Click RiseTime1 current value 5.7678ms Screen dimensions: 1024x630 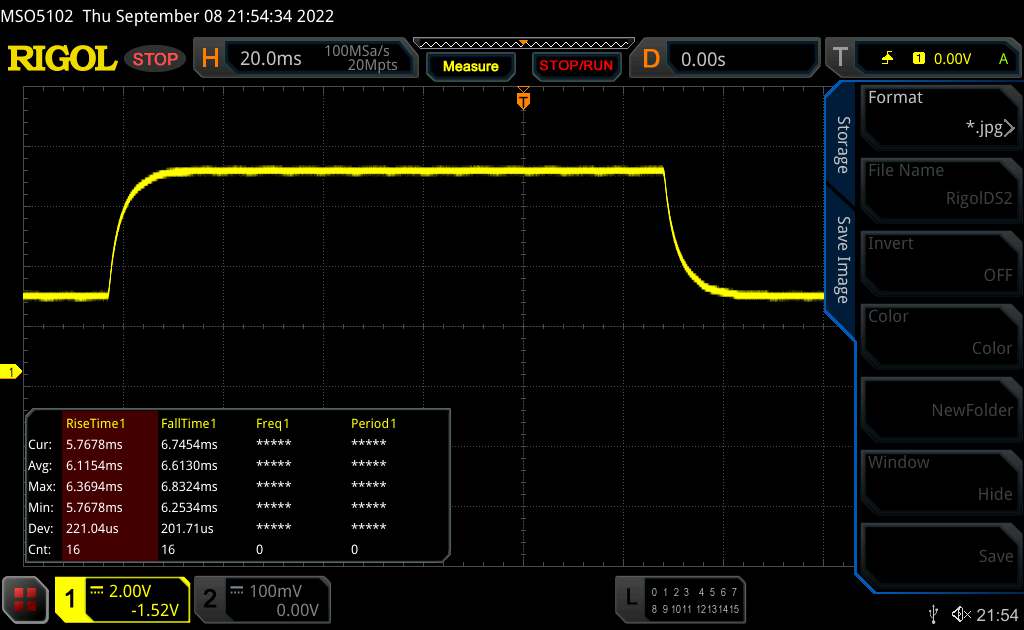pos(94,445)
